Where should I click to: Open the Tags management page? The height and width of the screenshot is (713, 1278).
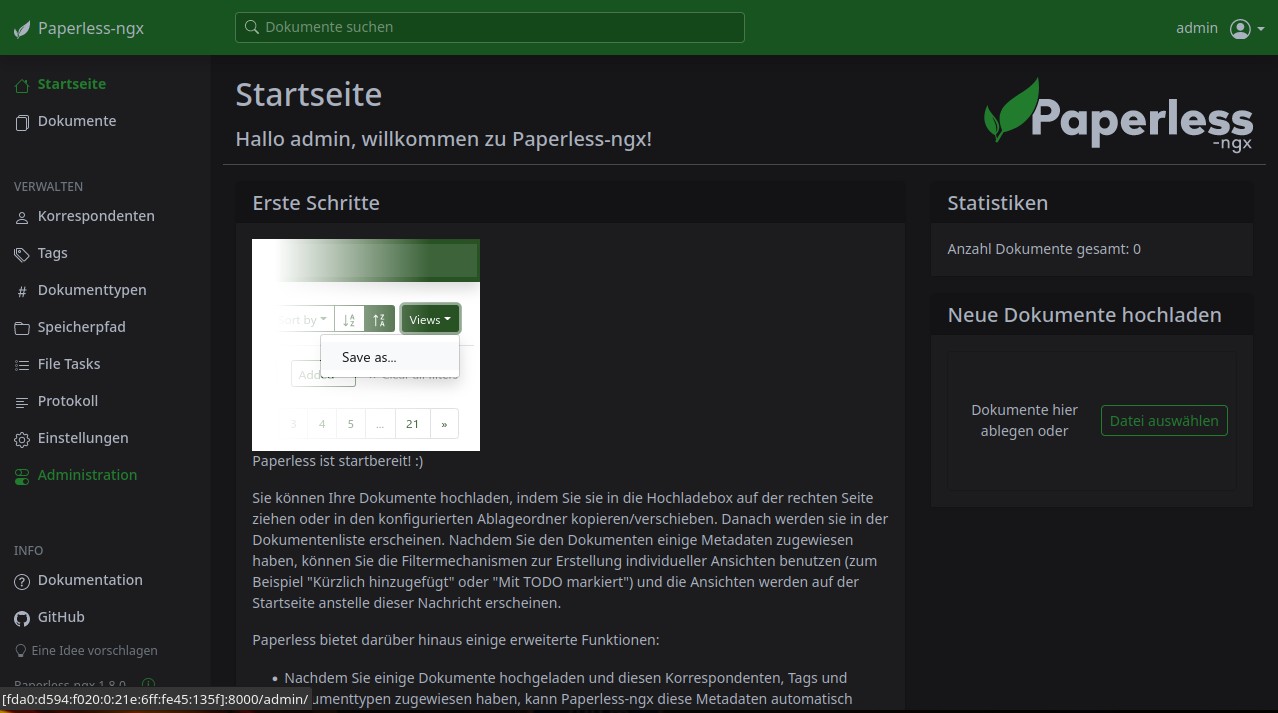[53, 254]
